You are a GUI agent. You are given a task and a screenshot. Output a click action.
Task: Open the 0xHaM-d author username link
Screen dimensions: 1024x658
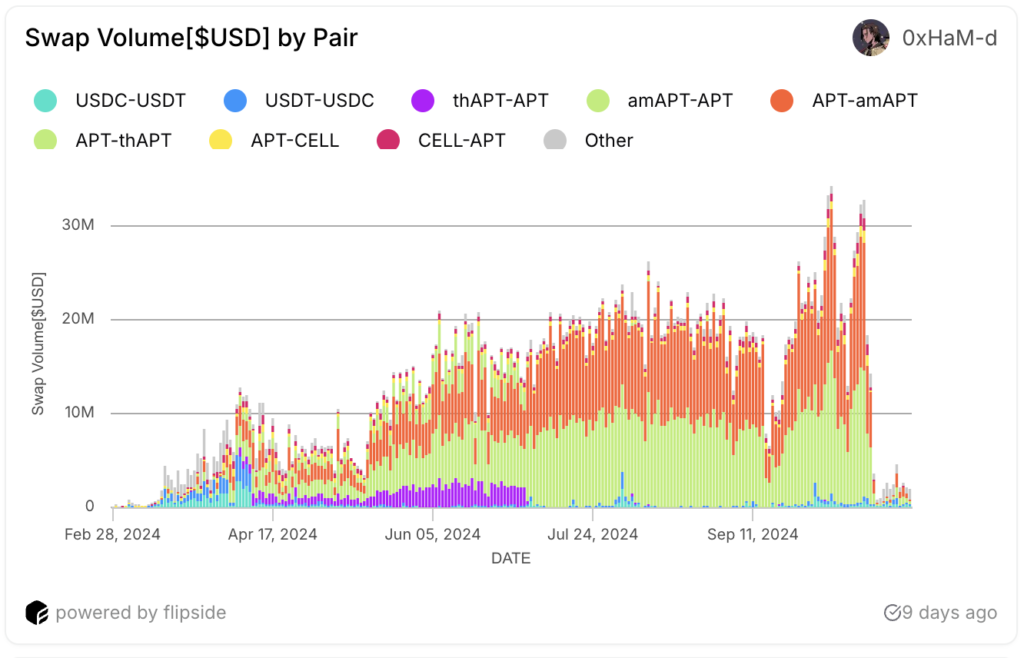pos(949,38)
